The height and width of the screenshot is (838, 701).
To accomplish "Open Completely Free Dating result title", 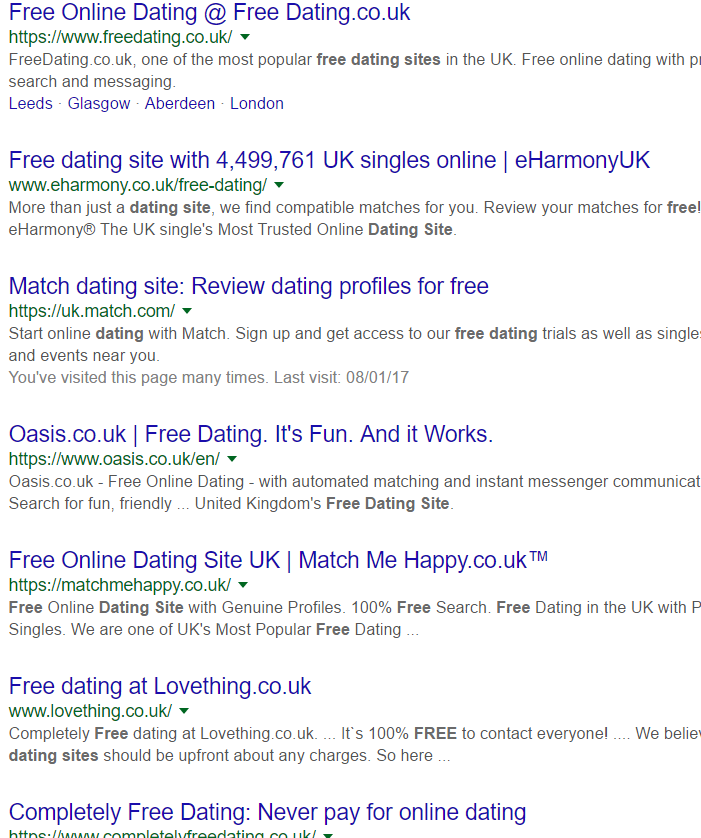I will click(x=268, y=812).
